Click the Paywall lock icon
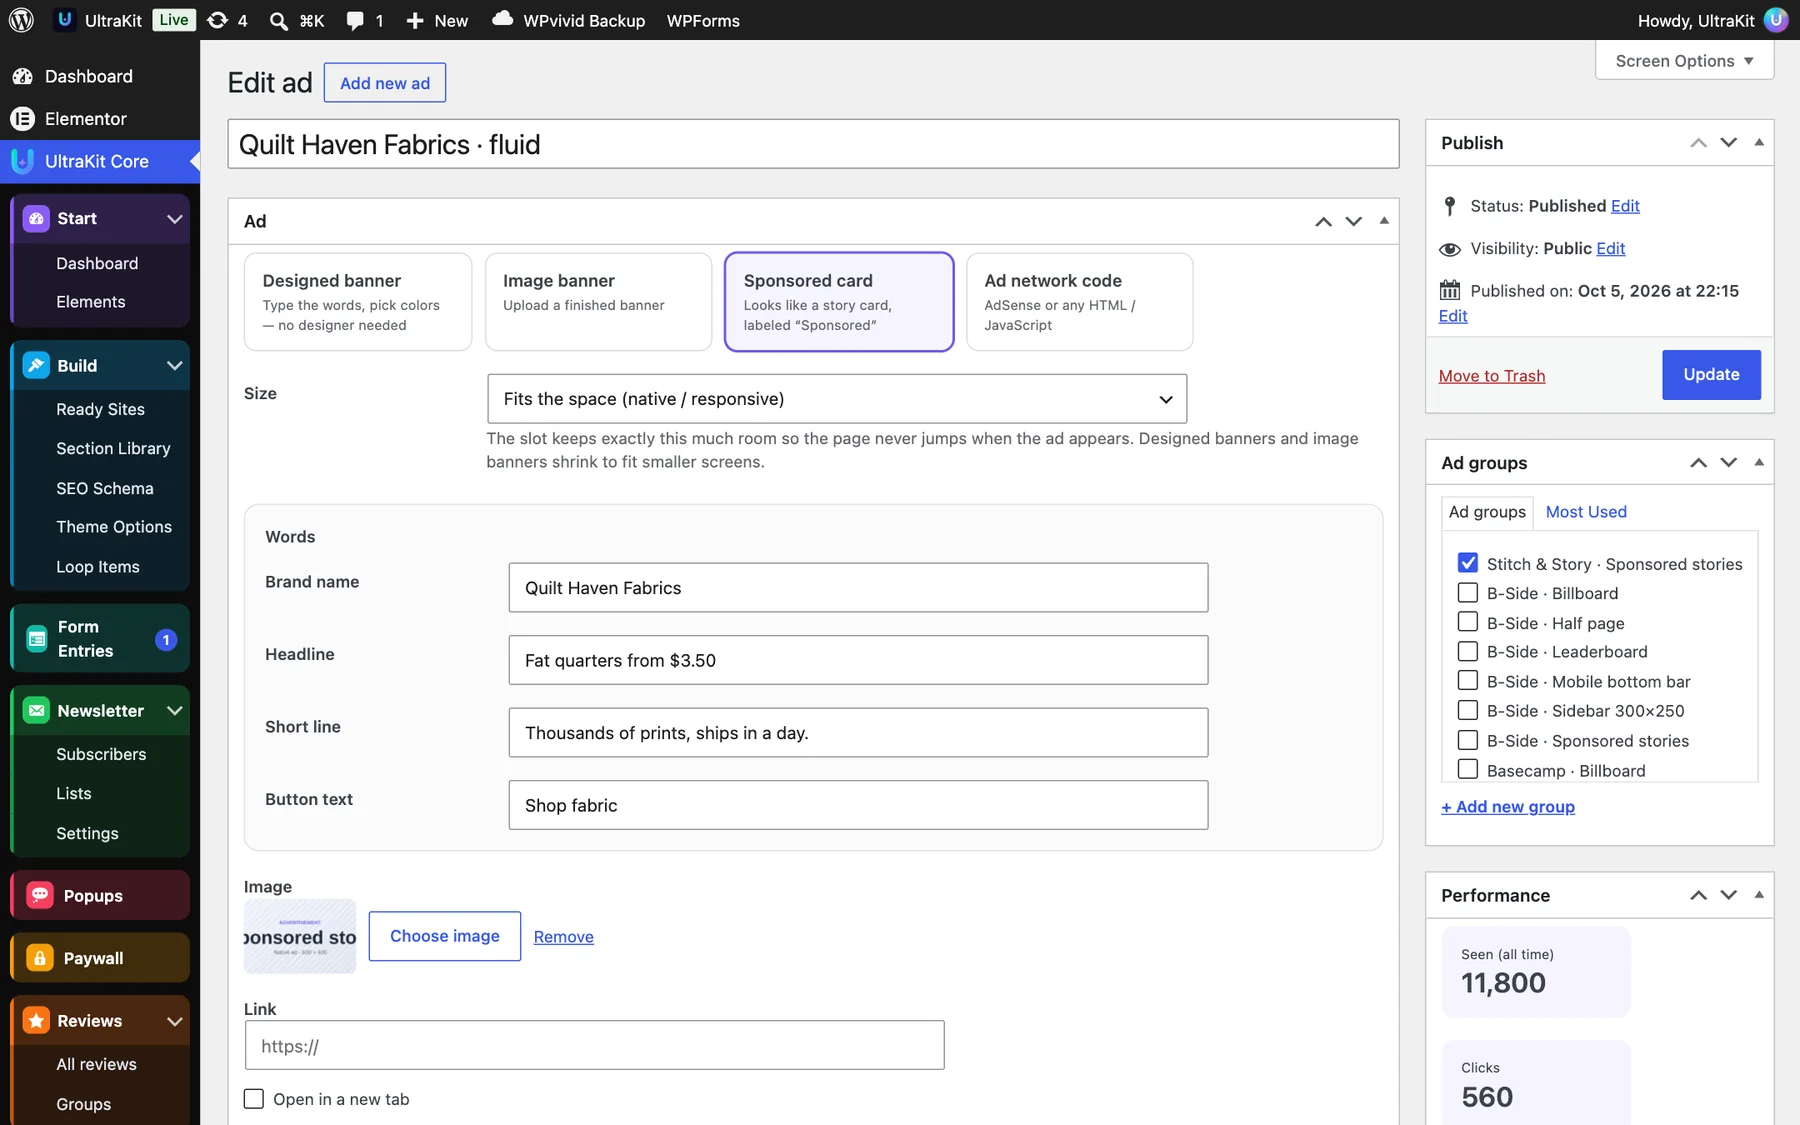The height and width of the screenshot is (1125, 1800). click(40, 958)
